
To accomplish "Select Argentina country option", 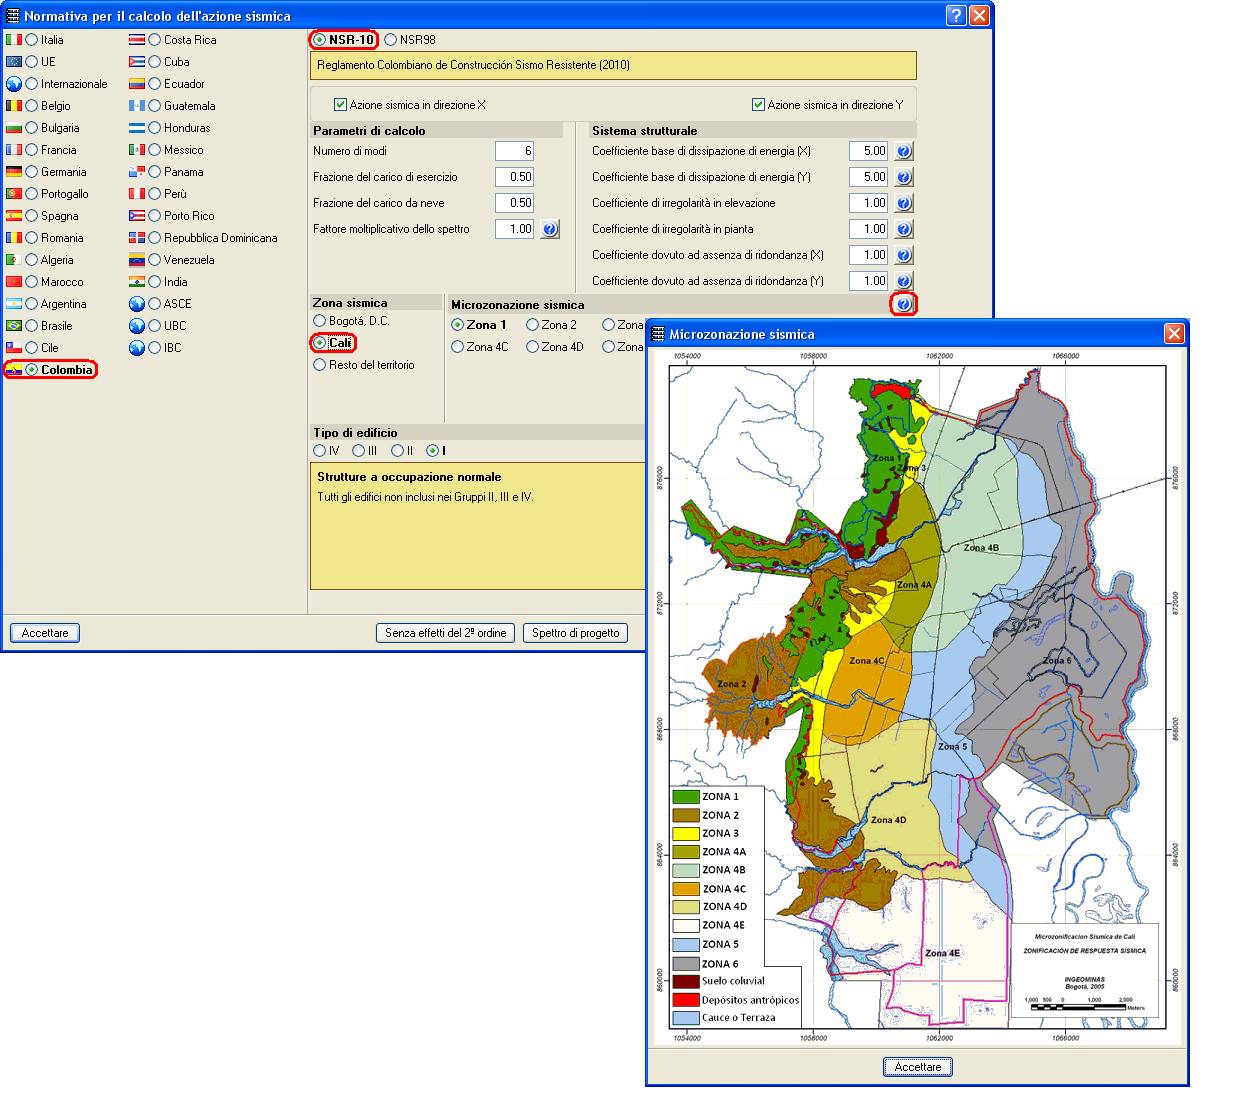I will pyautogui.click(x=32, y=304).
